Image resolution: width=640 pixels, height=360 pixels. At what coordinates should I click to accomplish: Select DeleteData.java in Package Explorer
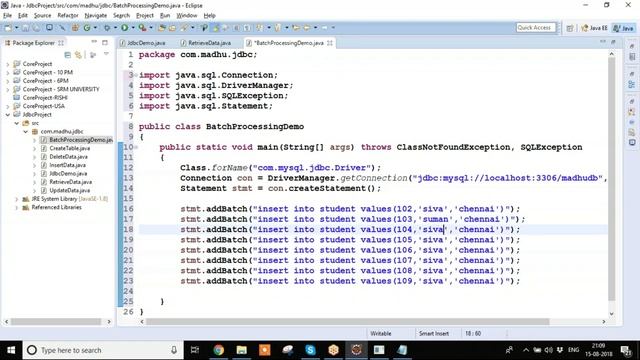pyautogui.click(x=69, y=157)
